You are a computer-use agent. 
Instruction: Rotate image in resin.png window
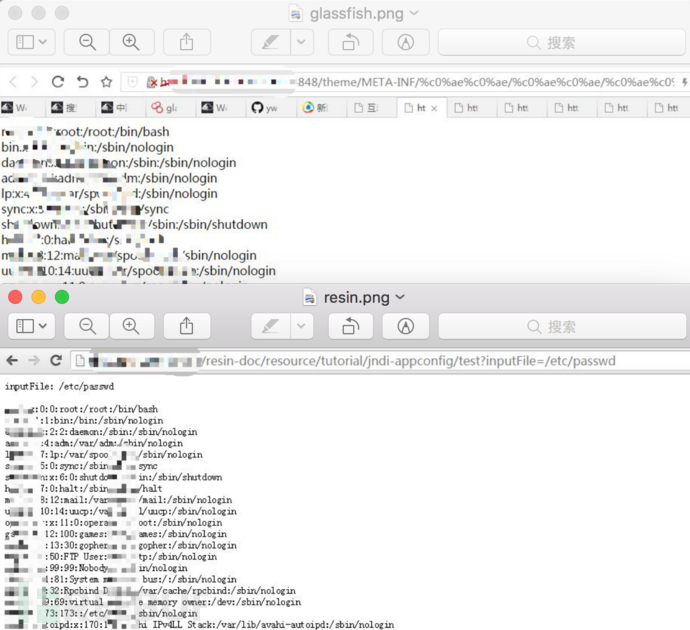351,326
